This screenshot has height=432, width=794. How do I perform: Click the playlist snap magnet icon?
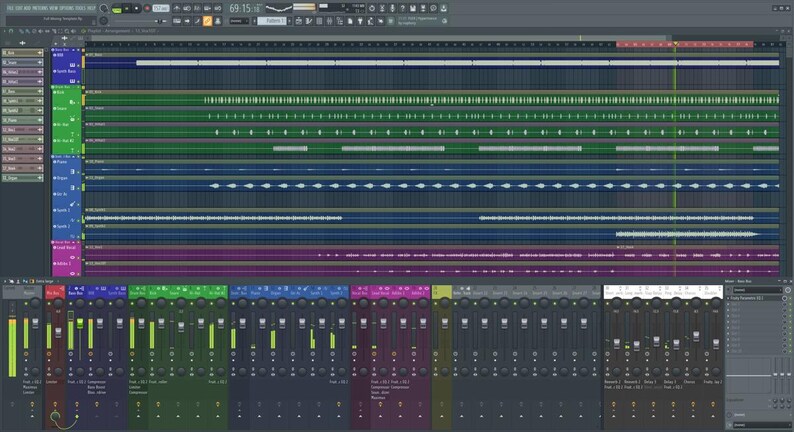coord(11,31)
